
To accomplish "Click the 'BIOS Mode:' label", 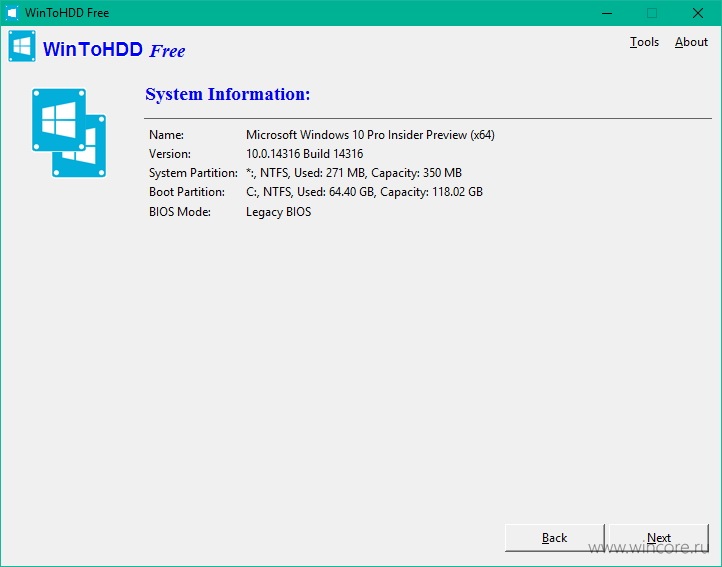I will pos(180,212).
